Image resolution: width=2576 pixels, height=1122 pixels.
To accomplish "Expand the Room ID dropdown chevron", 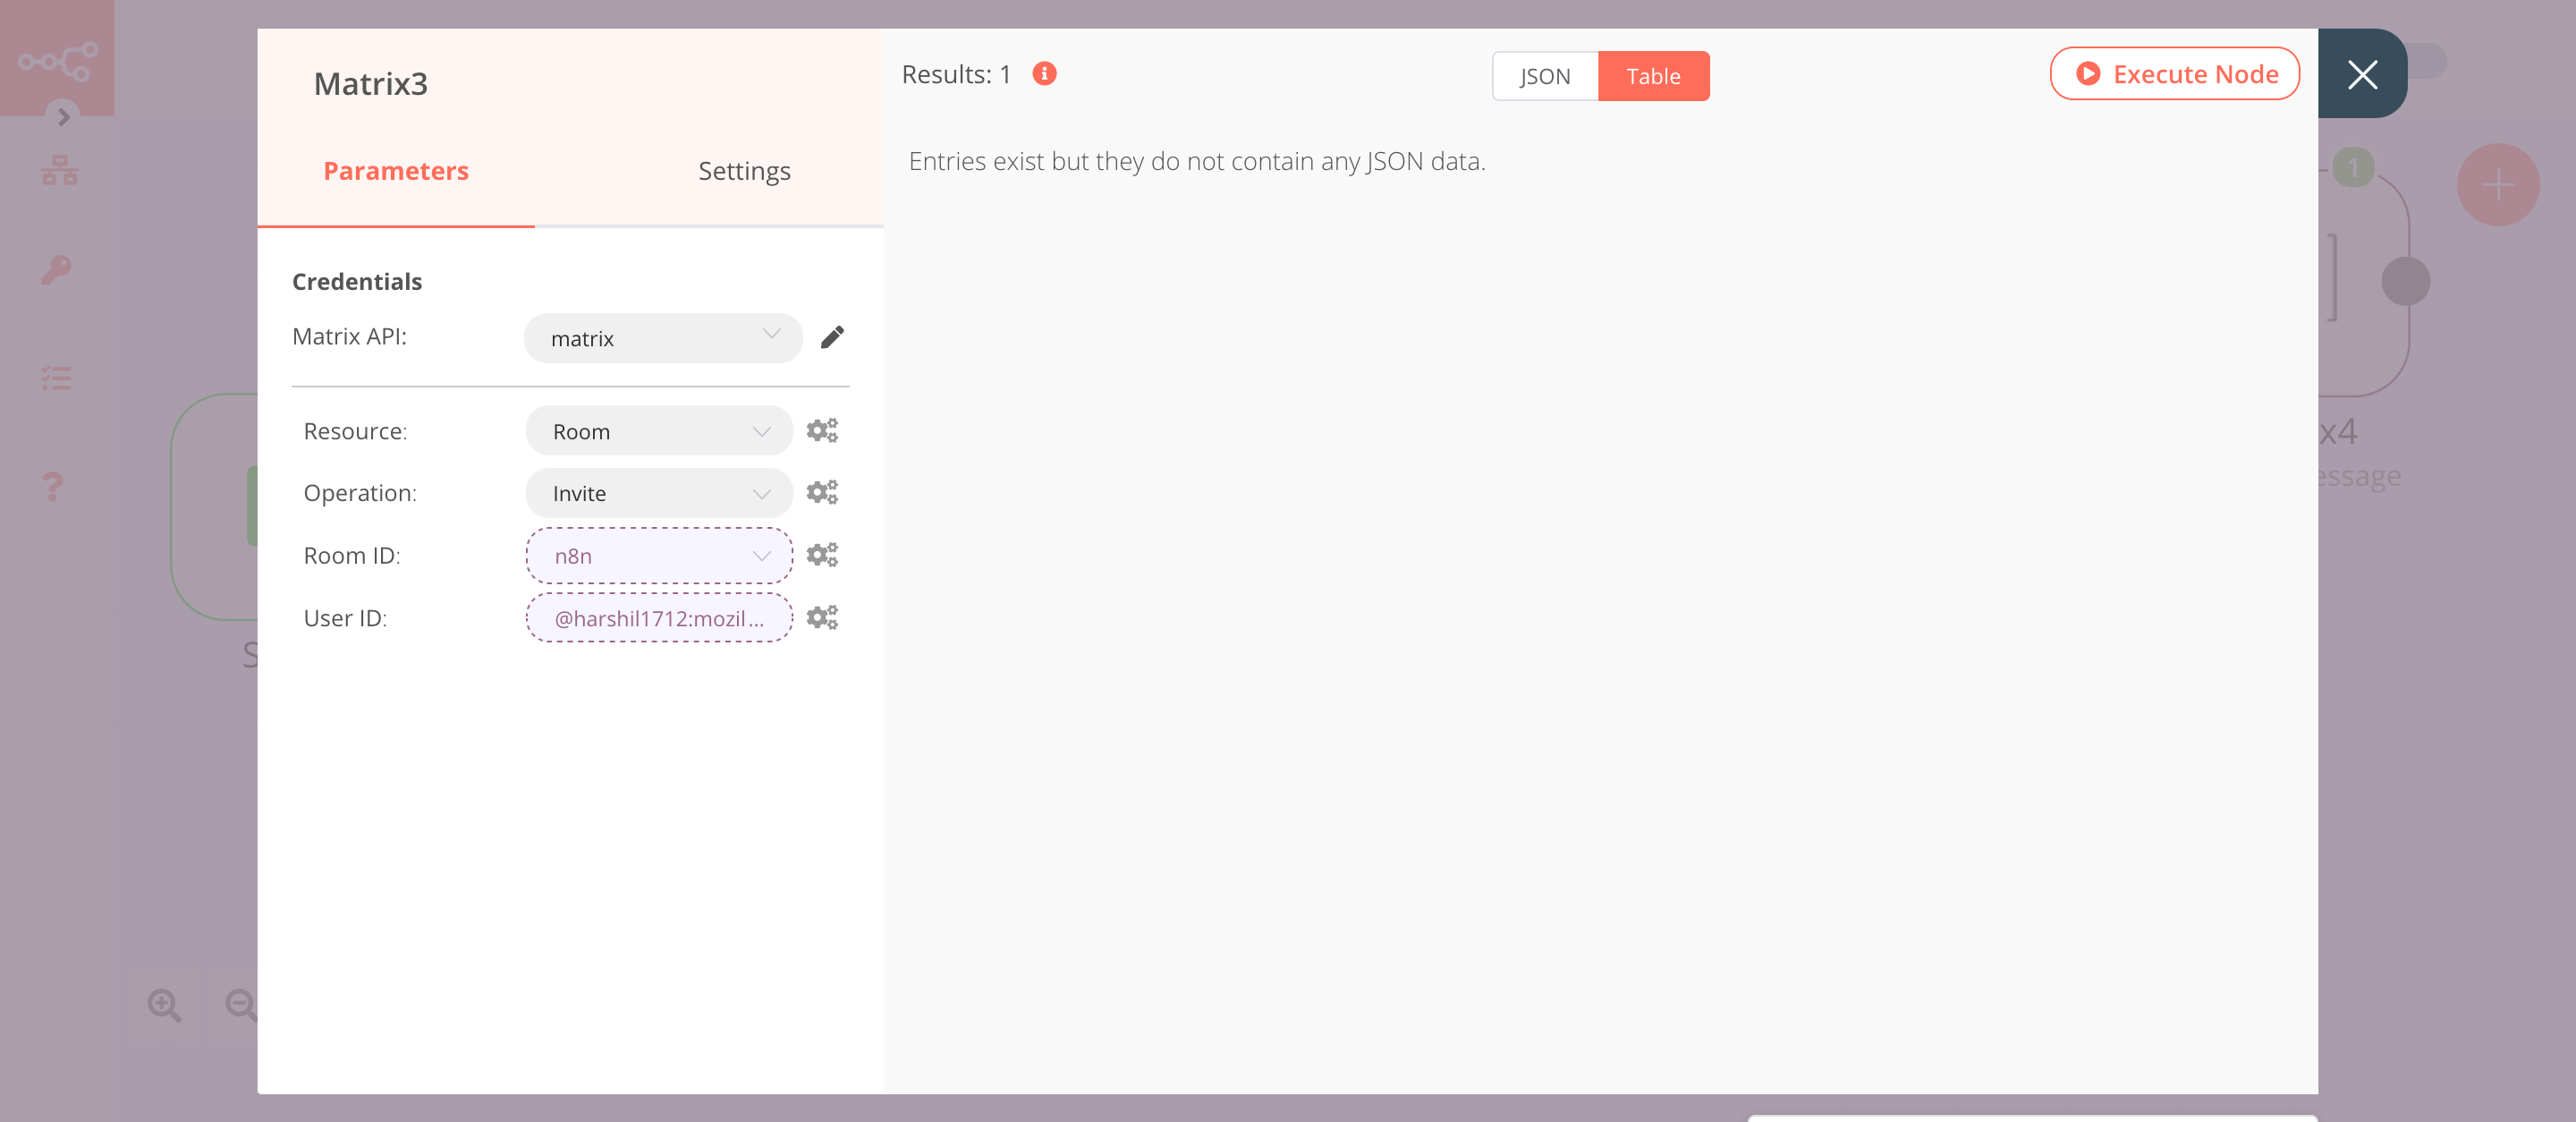I will point(762,555).
